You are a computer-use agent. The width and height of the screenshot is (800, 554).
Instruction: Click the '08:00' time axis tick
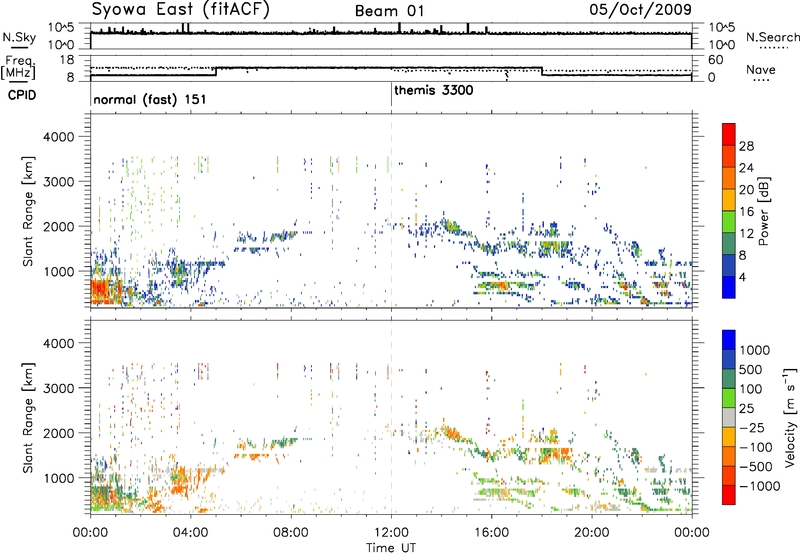[x=291, y=533]
